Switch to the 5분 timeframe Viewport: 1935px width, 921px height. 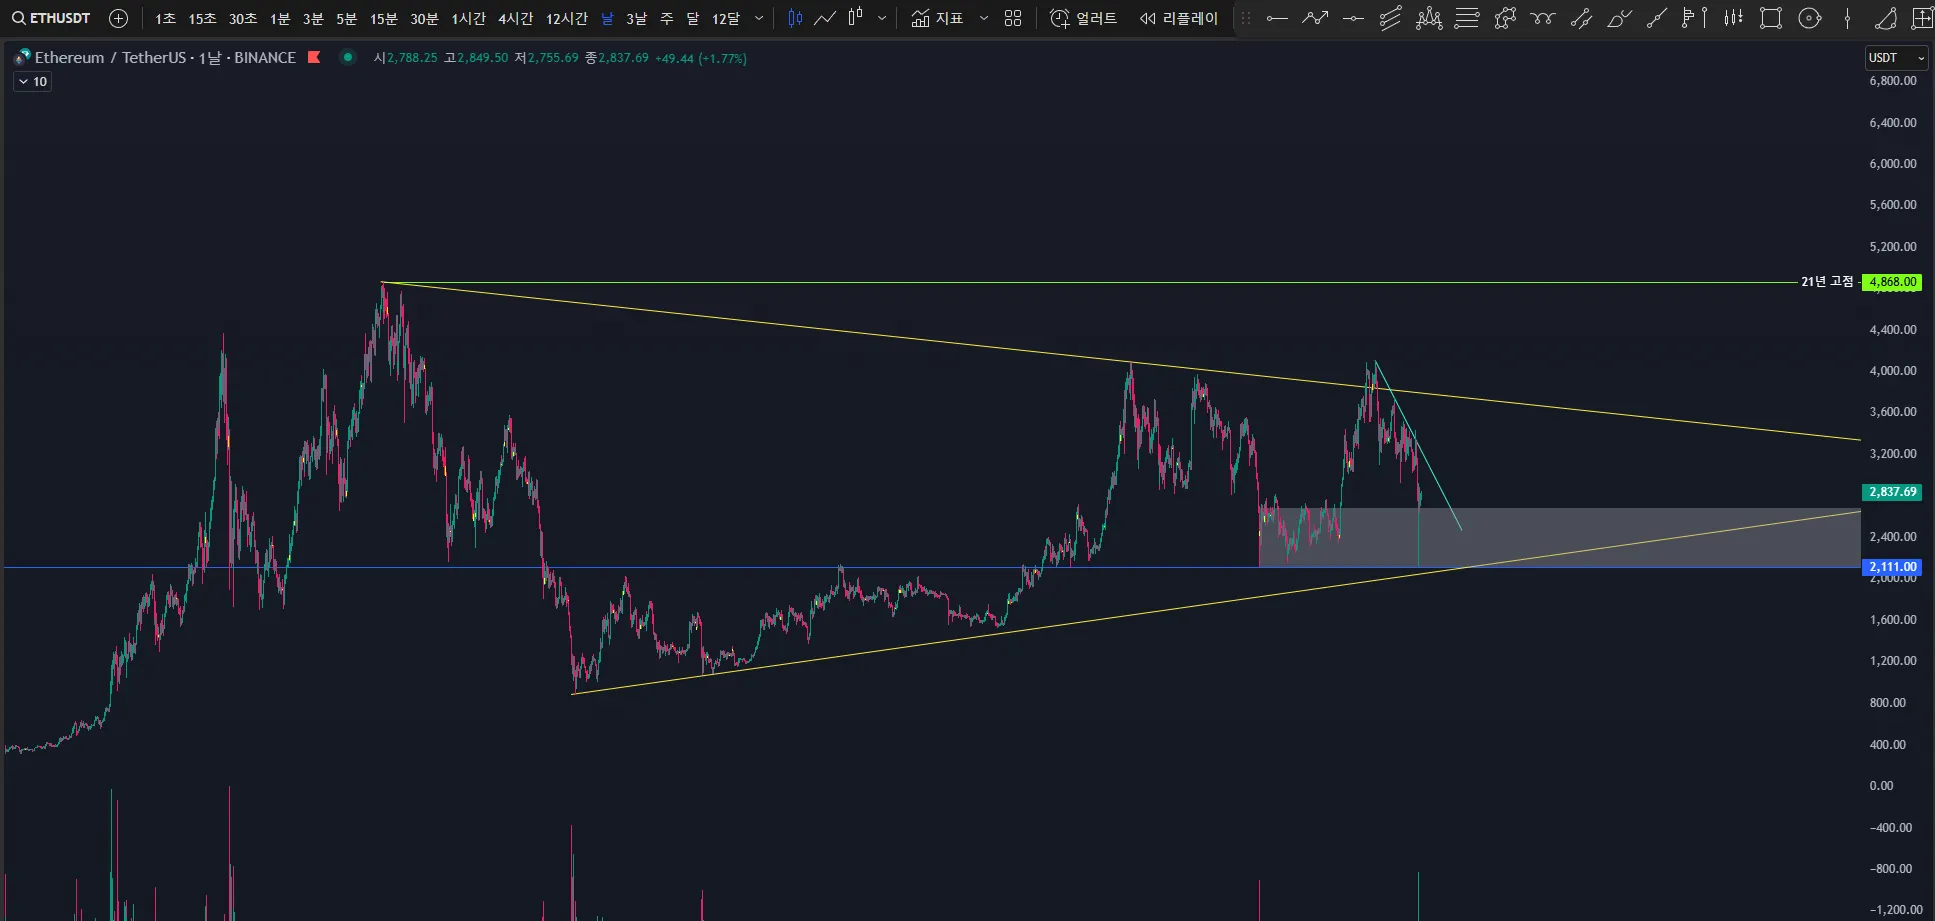pos(346,18)
